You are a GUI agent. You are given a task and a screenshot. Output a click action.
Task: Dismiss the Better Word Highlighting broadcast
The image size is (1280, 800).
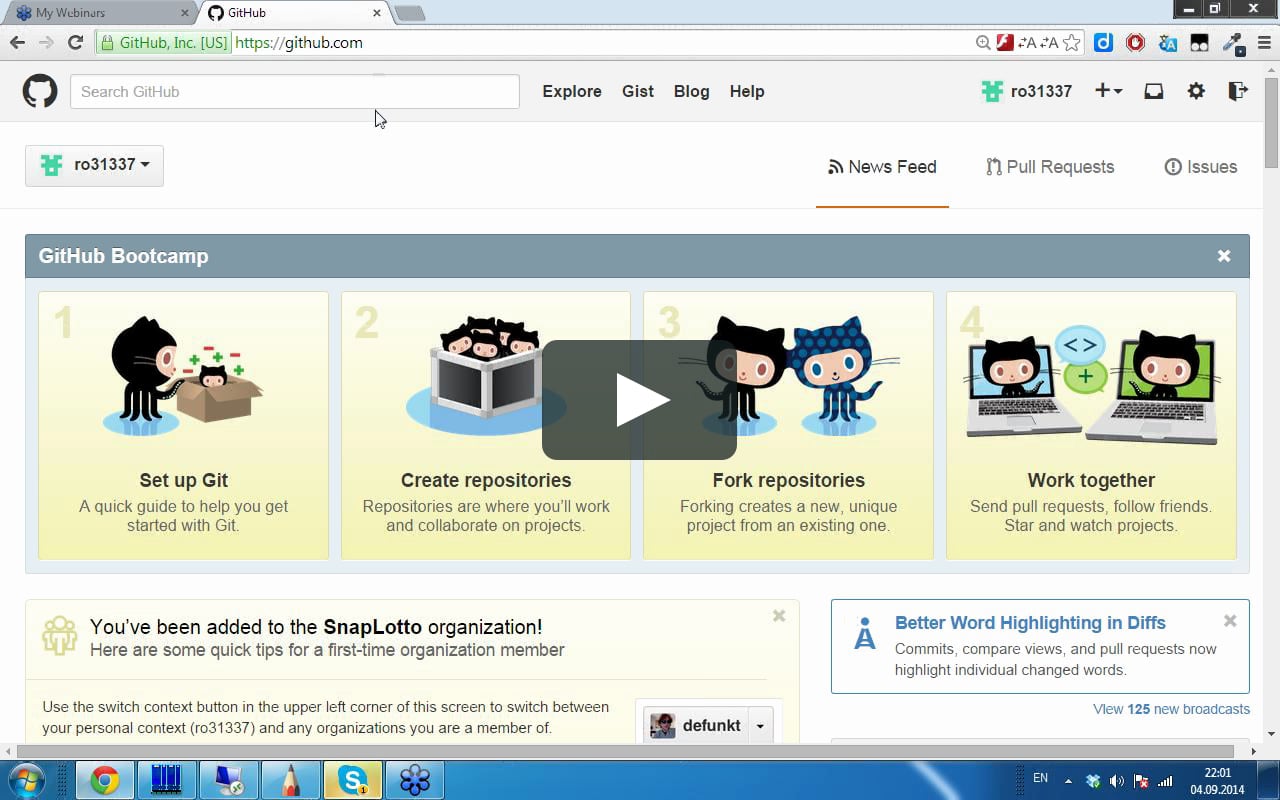click(x=1230, y=621)
